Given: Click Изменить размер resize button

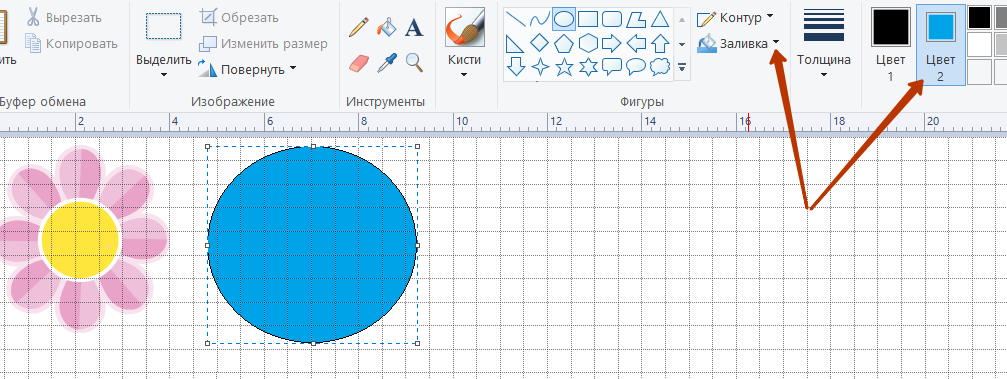Looking at the screenshot, I should click(263, 44).
